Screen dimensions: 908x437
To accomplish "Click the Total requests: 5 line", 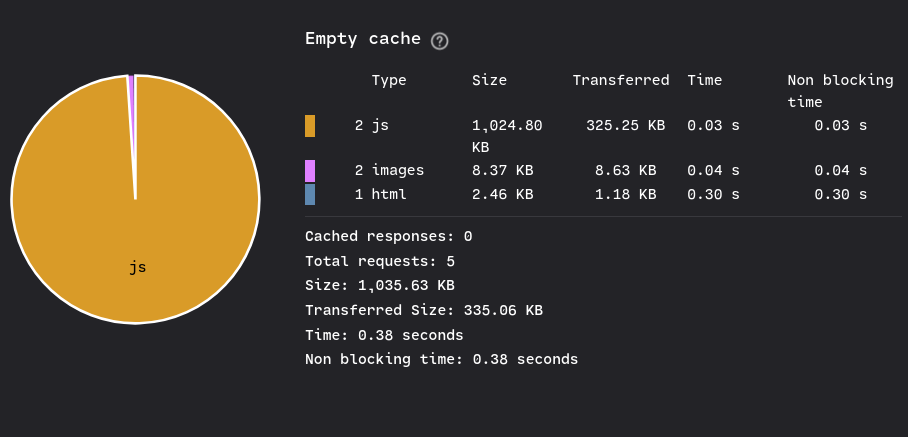I will coord(380,261).
